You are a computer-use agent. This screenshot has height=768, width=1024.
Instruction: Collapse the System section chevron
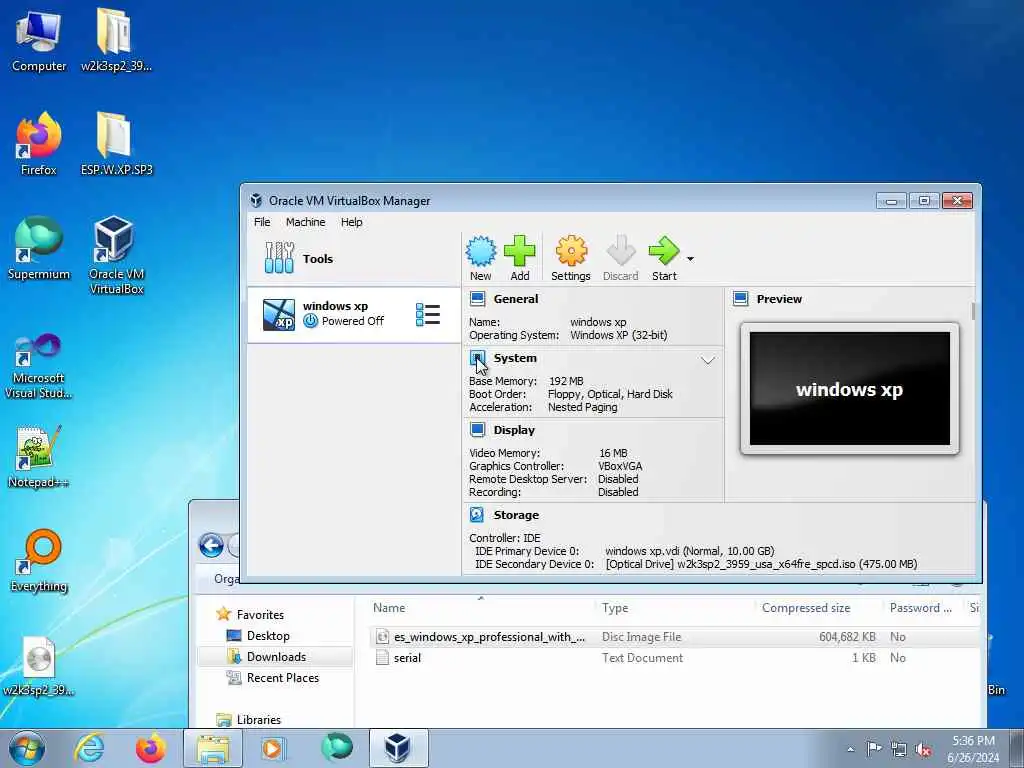point(708,360)
